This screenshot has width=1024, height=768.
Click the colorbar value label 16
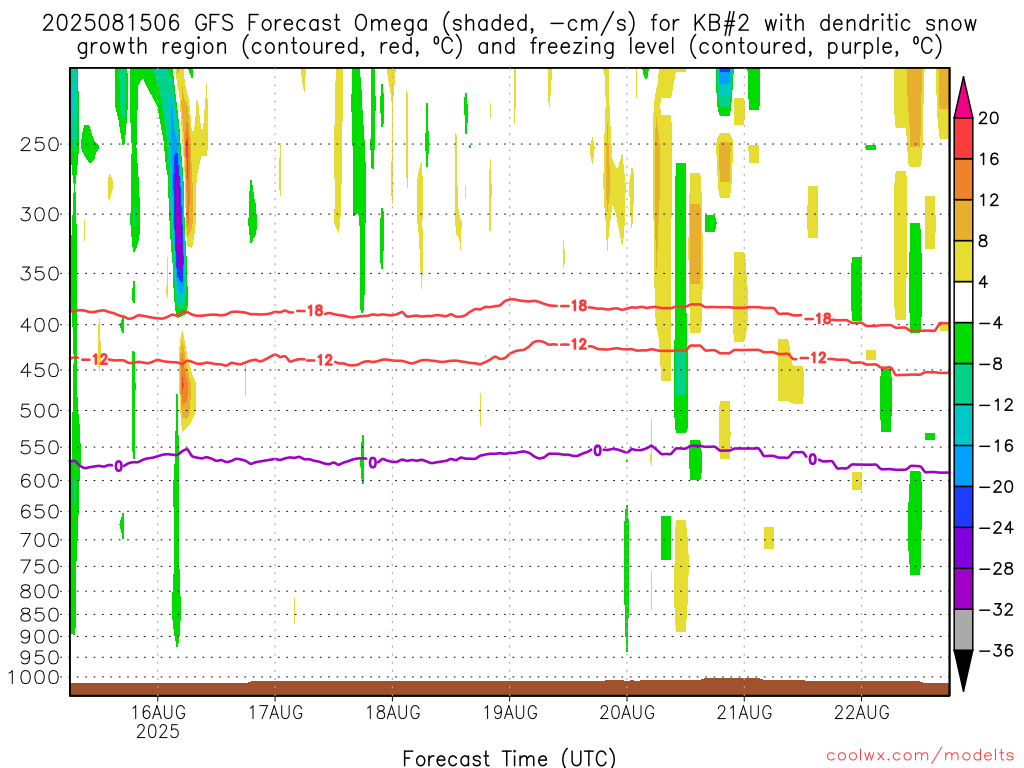pyautogui.click(x=989, y=159)
